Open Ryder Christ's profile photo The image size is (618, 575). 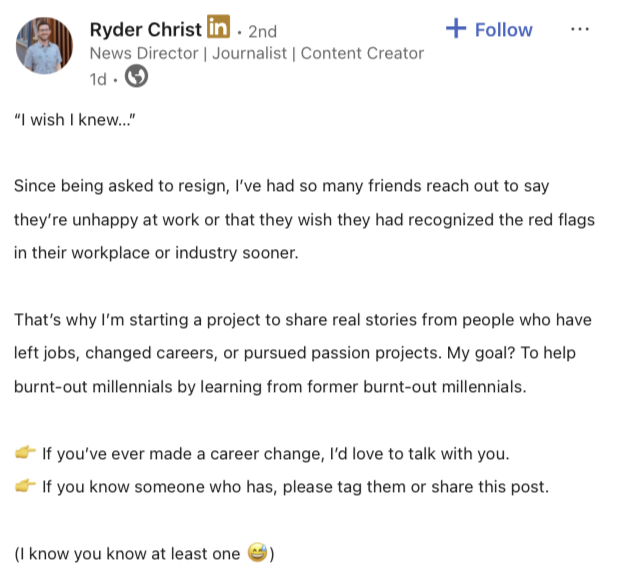tap(45, 46)
